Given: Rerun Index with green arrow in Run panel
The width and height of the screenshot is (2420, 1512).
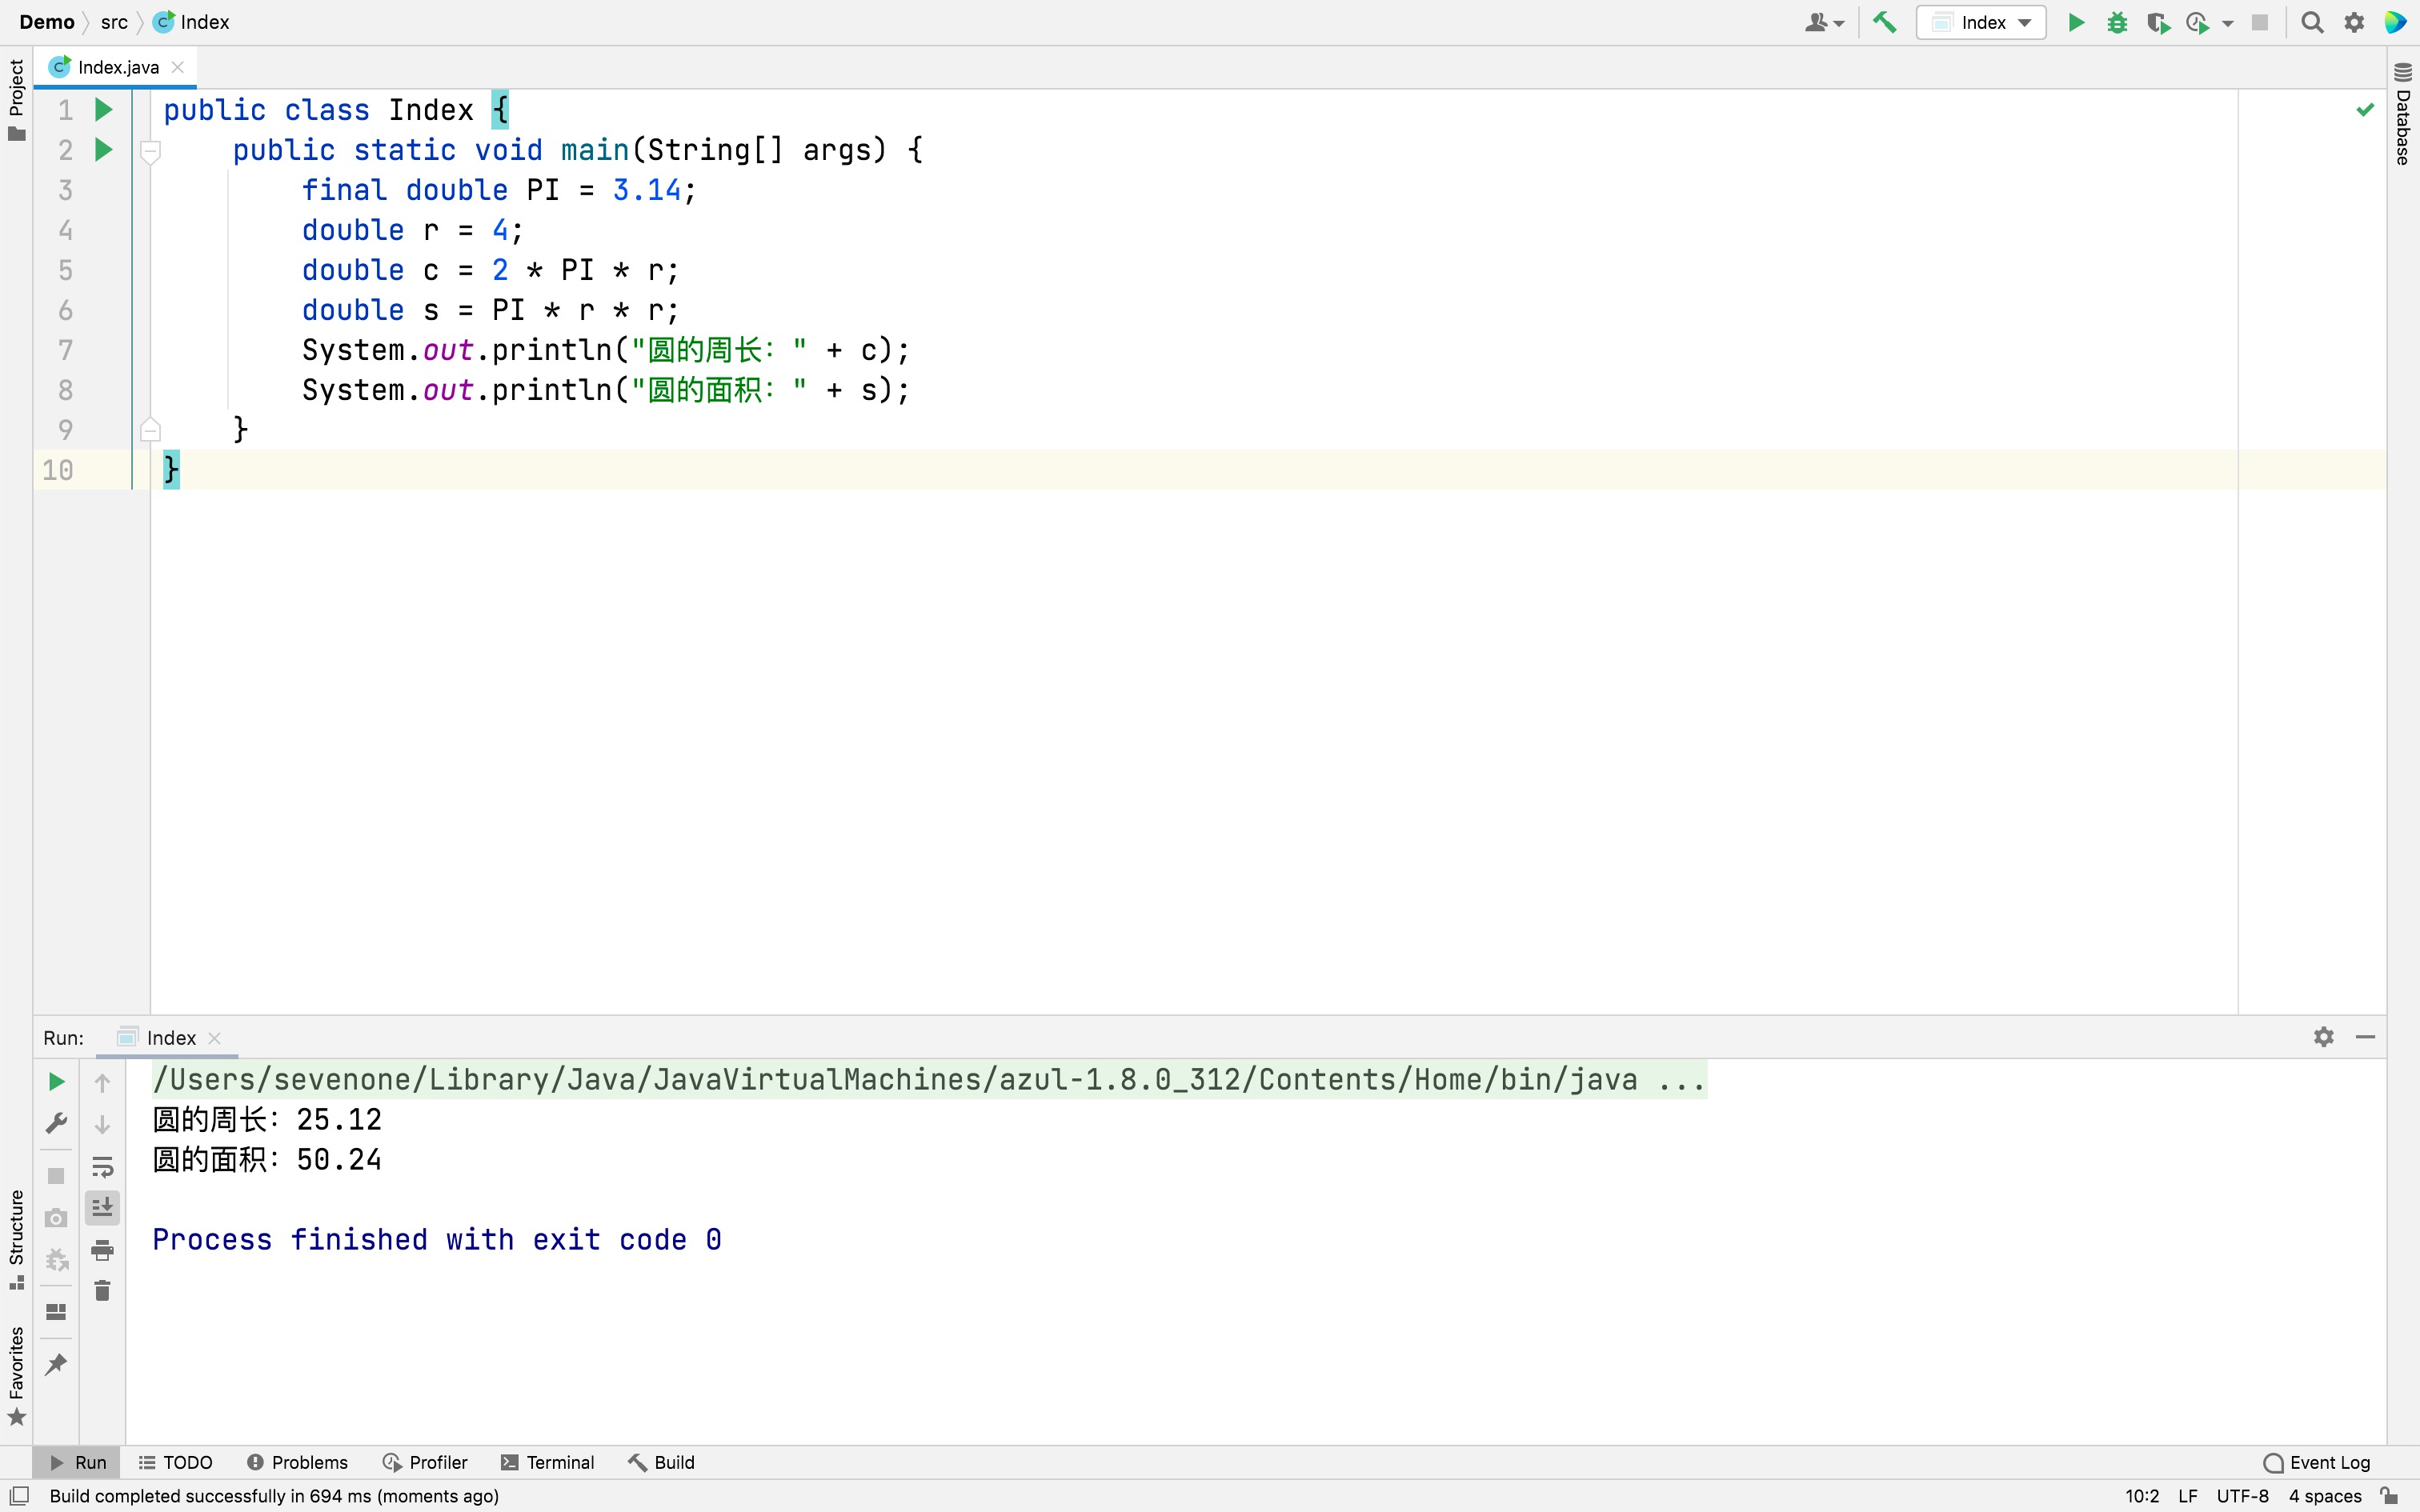Looking at the screenshot, I should pos(56,1081).
